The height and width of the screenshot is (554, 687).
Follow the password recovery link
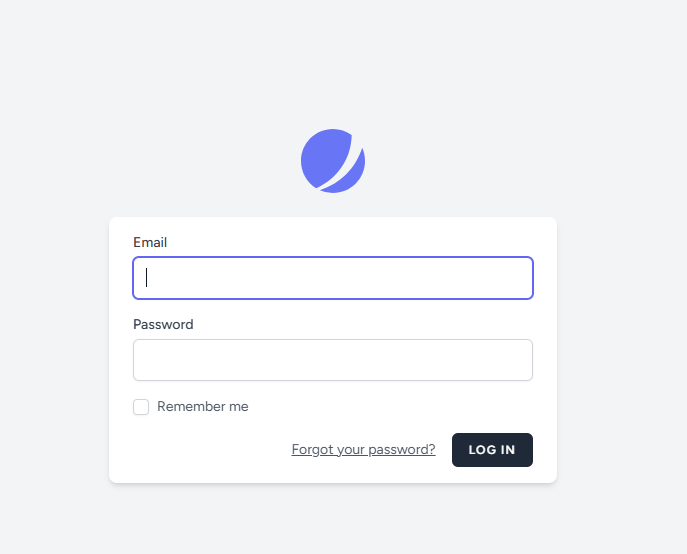pos(363,450)
